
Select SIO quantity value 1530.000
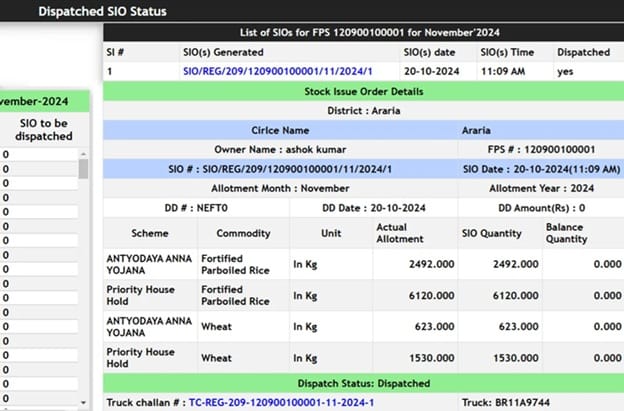[x=516, y=358]
